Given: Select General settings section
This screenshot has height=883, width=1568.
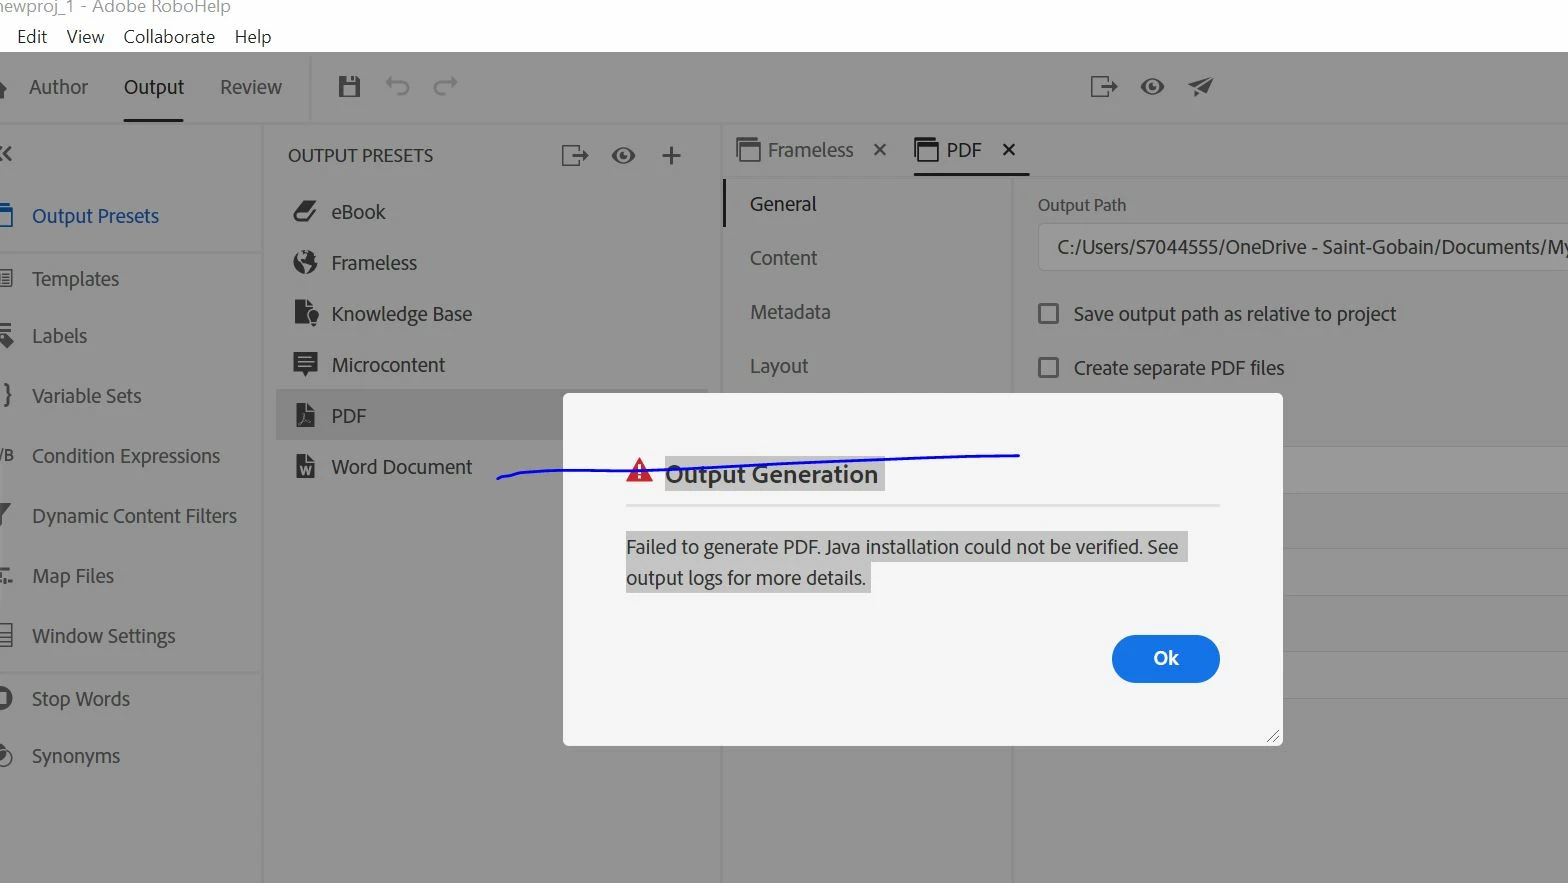Looking at the screenshot, I should pyautogui.click(x=783, y=204).
